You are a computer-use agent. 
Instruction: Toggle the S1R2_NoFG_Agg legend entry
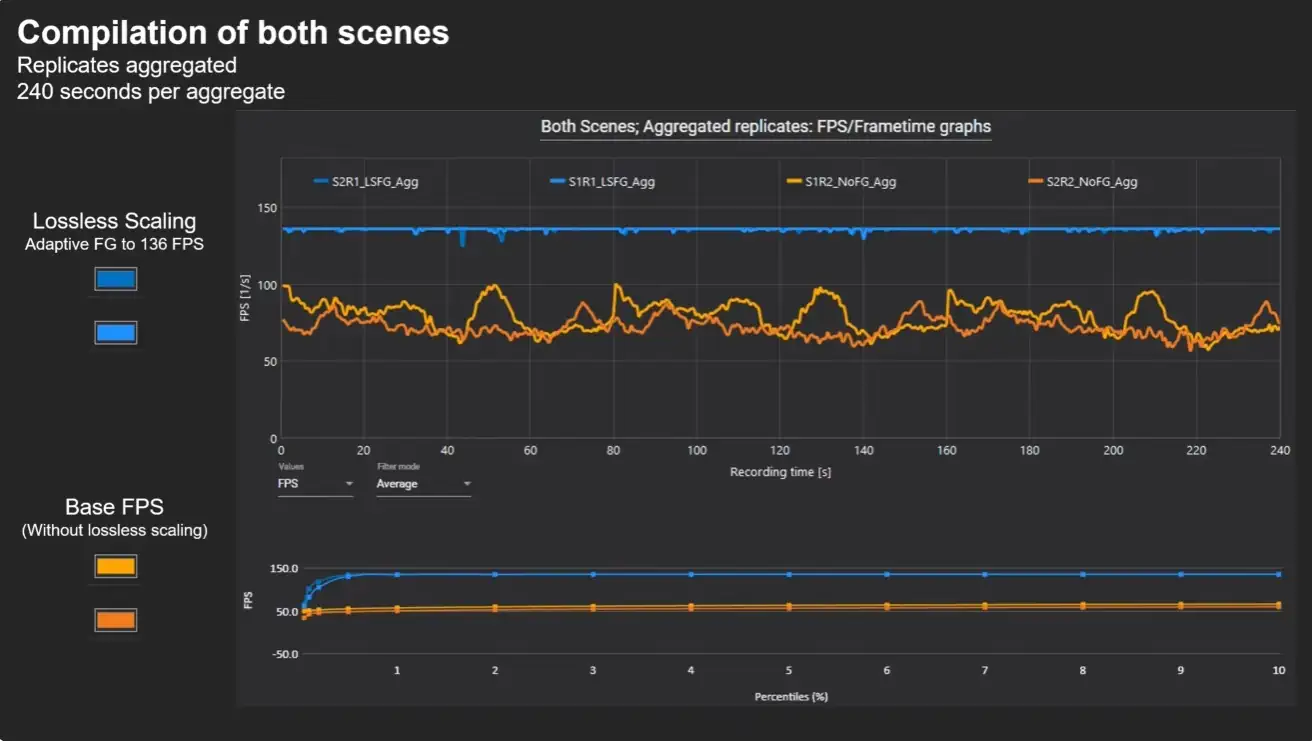coord(843,182)
